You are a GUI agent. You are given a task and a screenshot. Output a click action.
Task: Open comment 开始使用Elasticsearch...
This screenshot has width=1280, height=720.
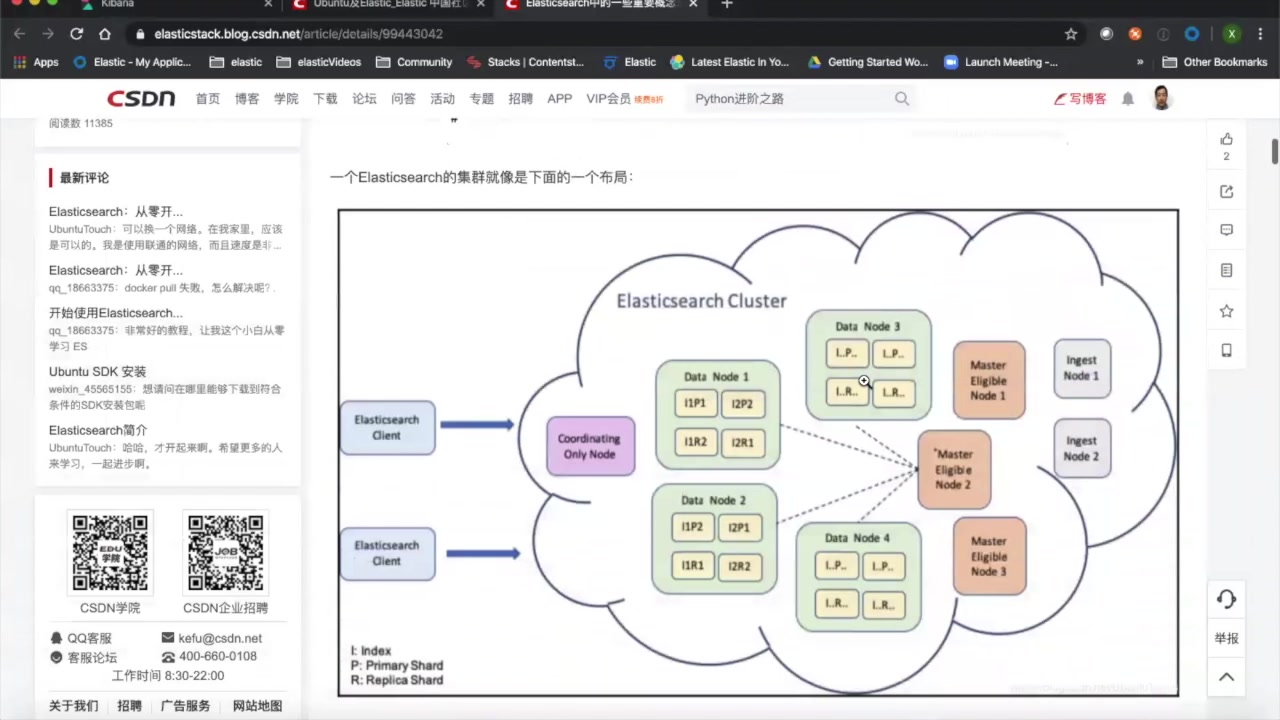tap(116, 313)
